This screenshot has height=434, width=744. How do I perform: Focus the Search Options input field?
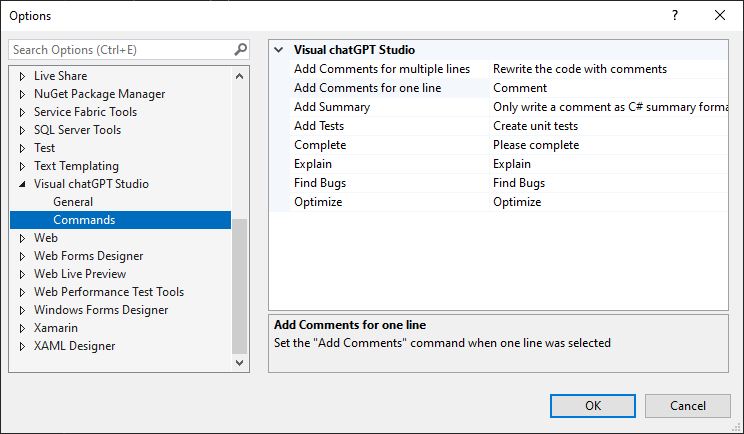click(x=120, y=49)
